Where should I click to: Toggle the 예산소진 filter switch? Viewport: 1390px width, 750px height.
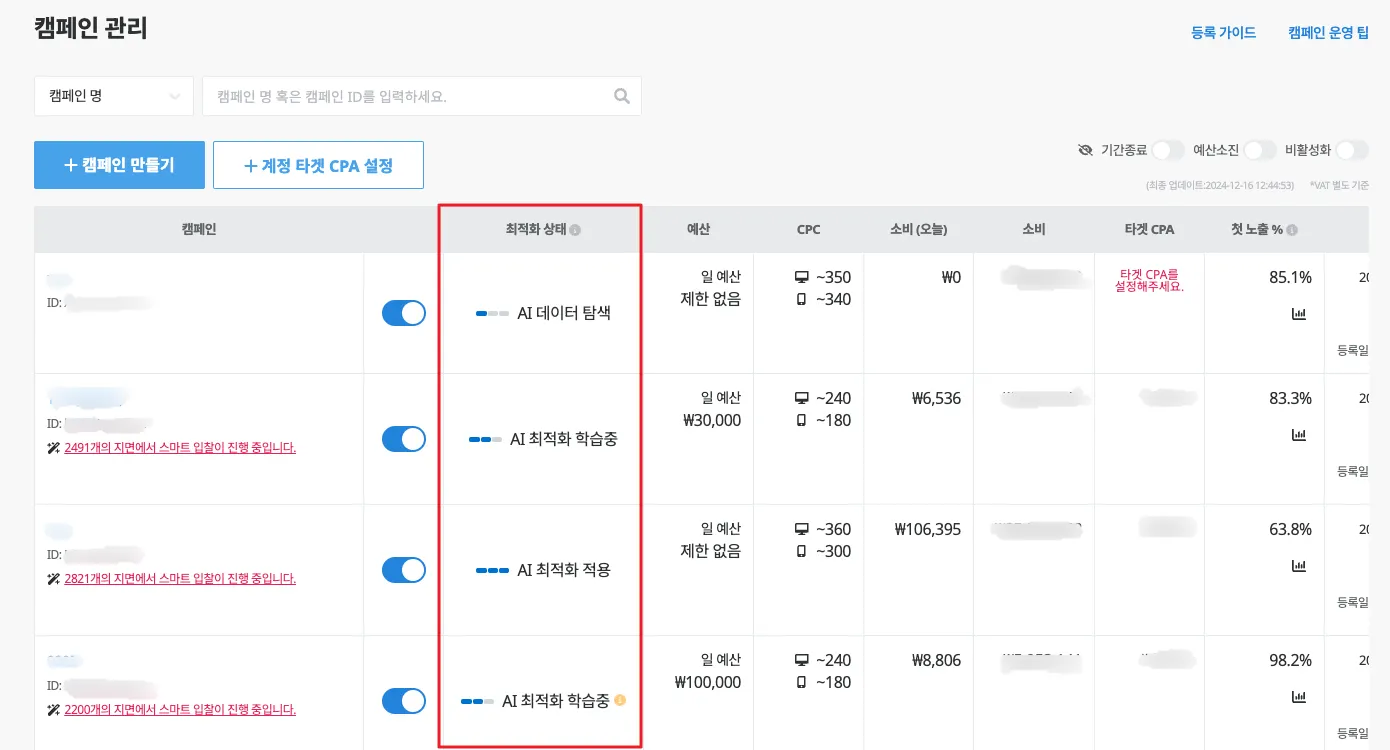[x=1259, y=150]
